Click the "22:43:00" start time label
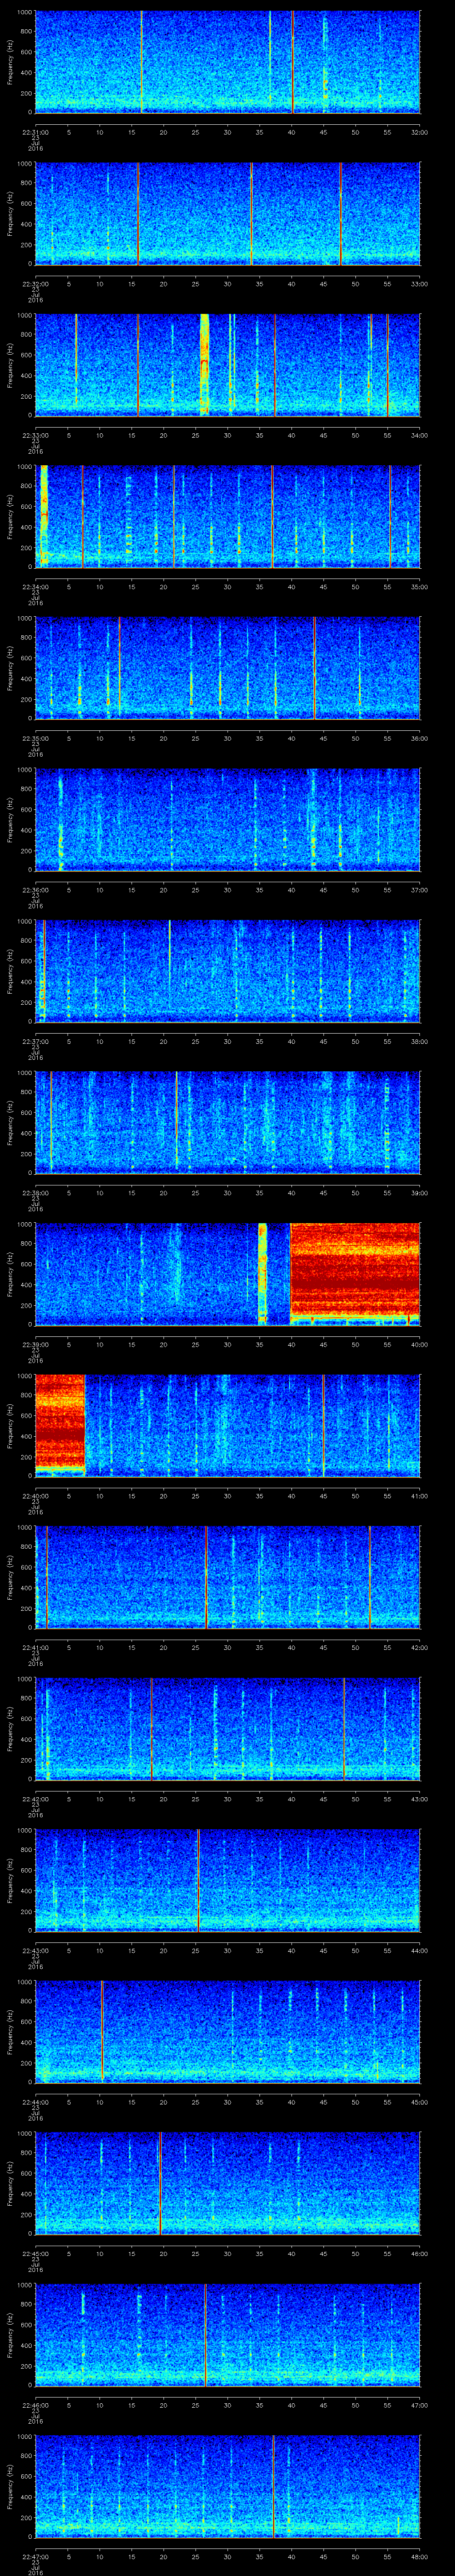The image size is (455, 2576). pyautogui.click(x=35, y=1950)
